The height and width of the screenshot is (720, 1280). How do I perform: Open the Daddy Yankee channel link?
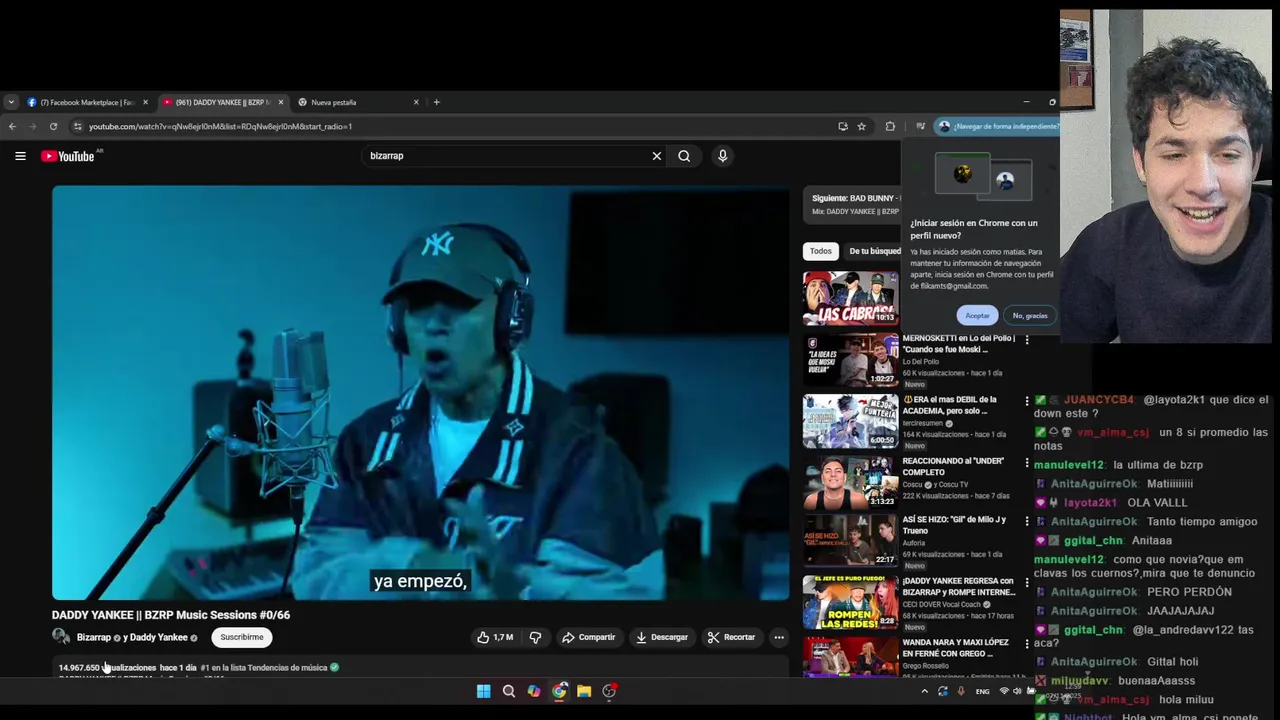coord(158,637)
